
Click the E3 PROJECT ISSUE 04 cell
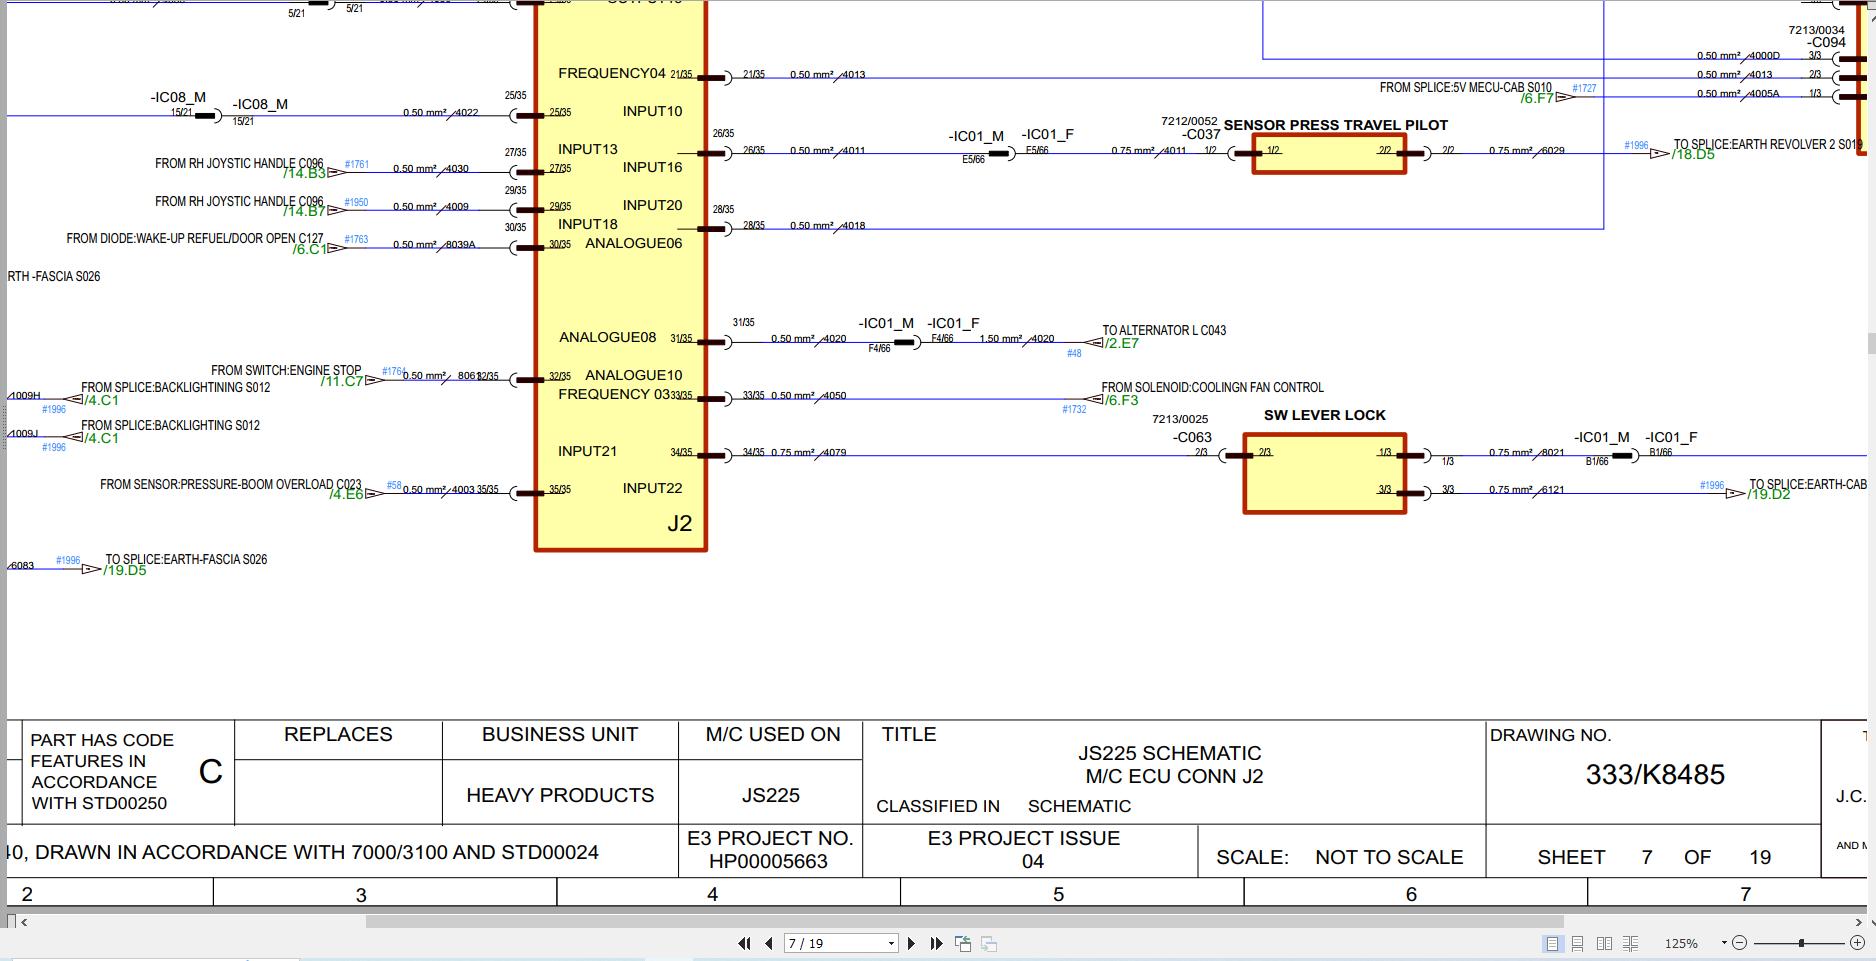pos(1030,849)
